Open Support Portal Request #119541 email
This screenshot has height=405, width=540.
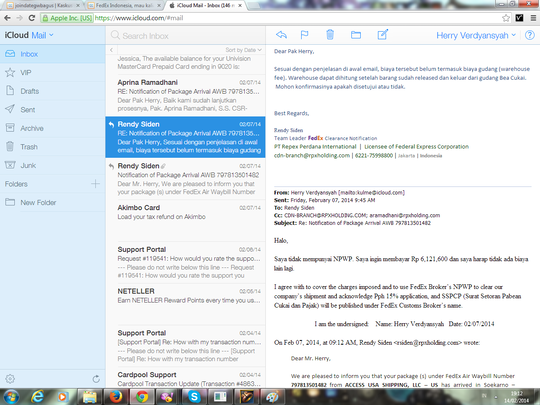click(185, 262)
